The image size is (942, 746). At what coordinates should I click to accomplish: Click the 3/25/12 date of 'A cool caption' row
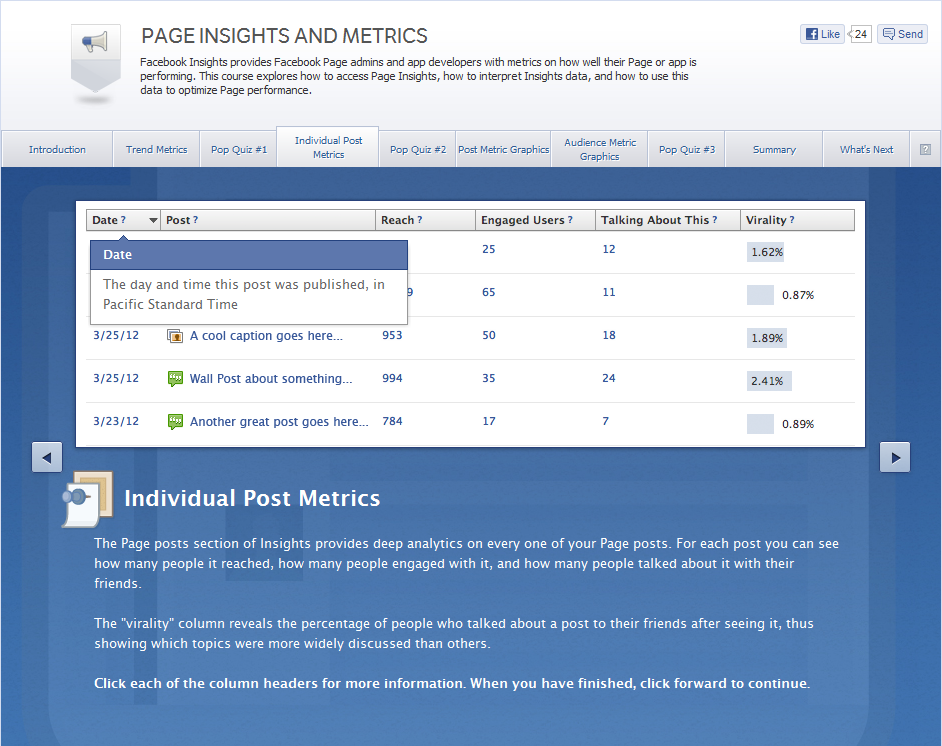[x=116, y=335]
